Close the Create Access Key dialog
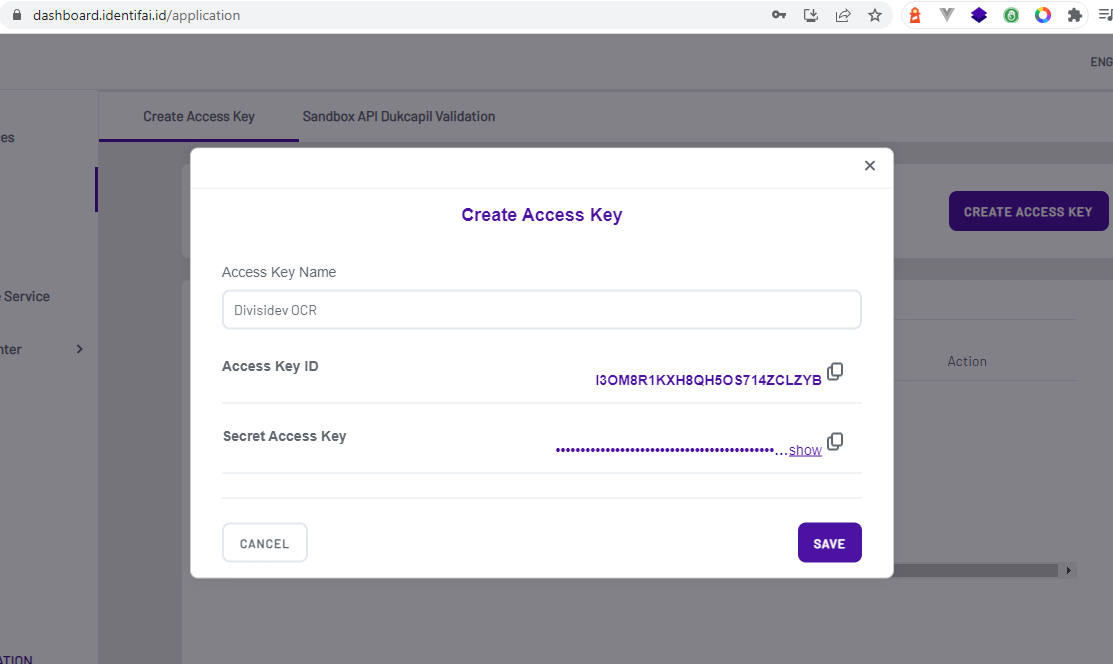The height and width of the screenshot is (664, 1113). [x=870, y=165]
